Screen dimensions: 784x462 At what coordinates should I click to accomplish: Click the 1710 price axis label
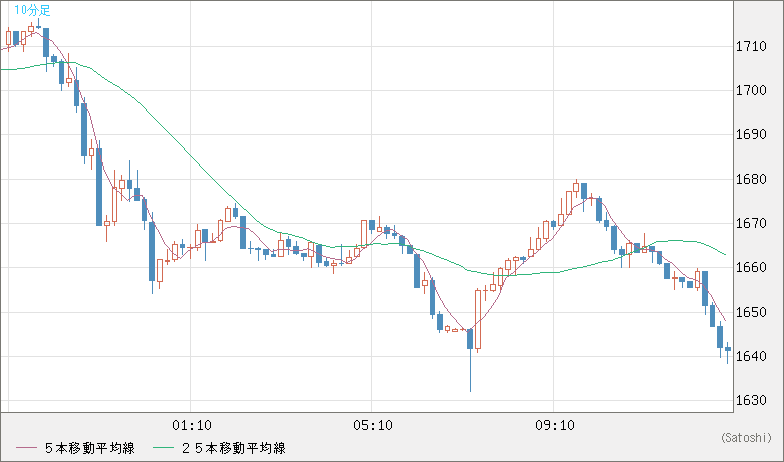pyautogui.click(x=751, y=46)
